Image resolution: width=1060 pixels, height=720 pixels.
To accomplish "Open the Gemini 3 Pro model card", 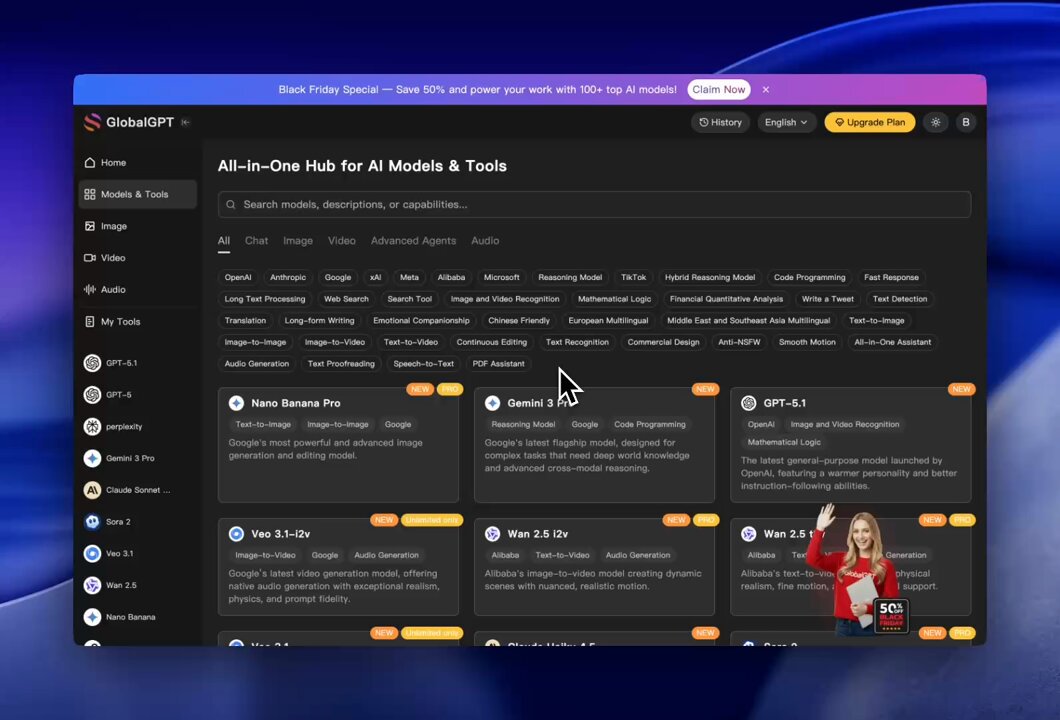I will pos(594,444).
